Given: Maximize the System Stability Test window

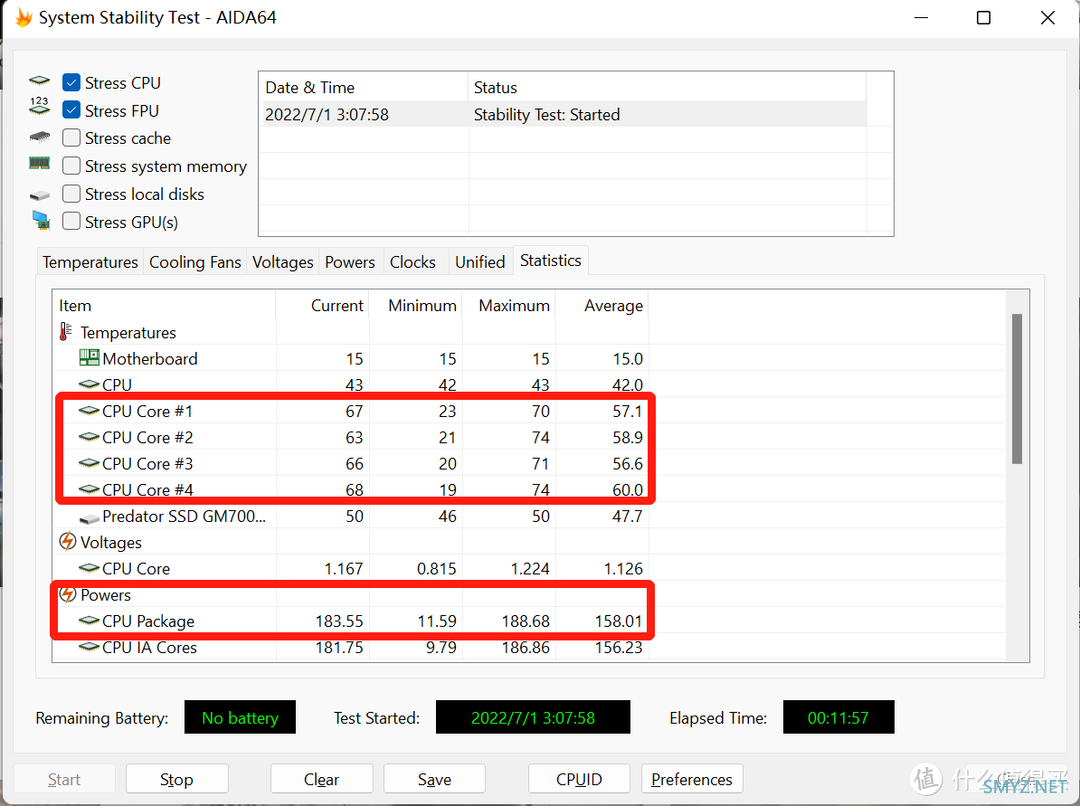Looking at the screenshot, I should click(984, 18).
